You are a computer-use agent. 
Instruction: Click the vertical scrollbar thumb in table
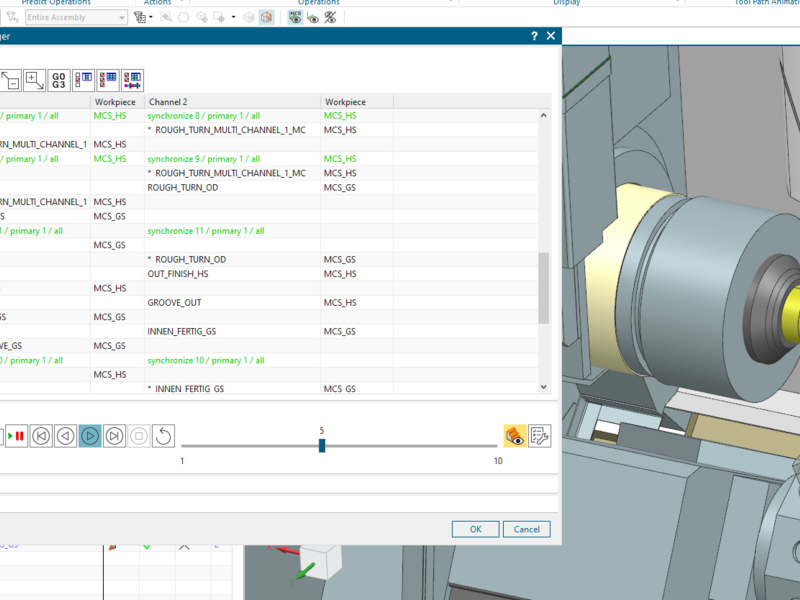(543, 288)
